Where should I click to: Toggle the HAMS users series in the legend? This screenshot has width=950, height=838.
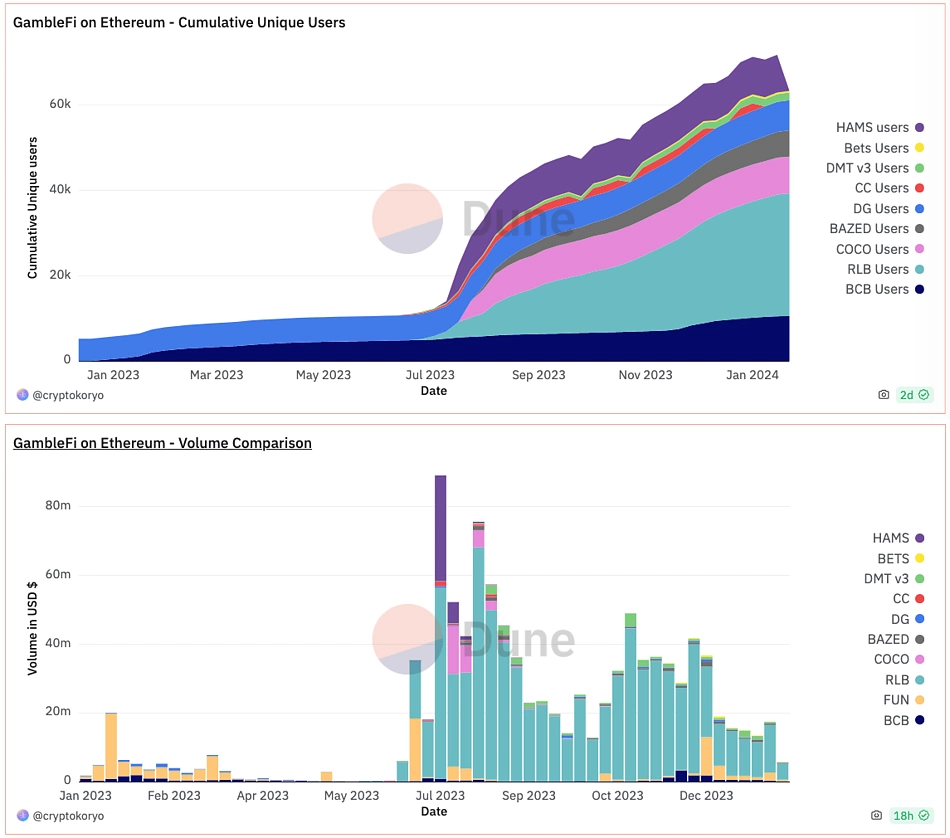[x=872, y=128]
